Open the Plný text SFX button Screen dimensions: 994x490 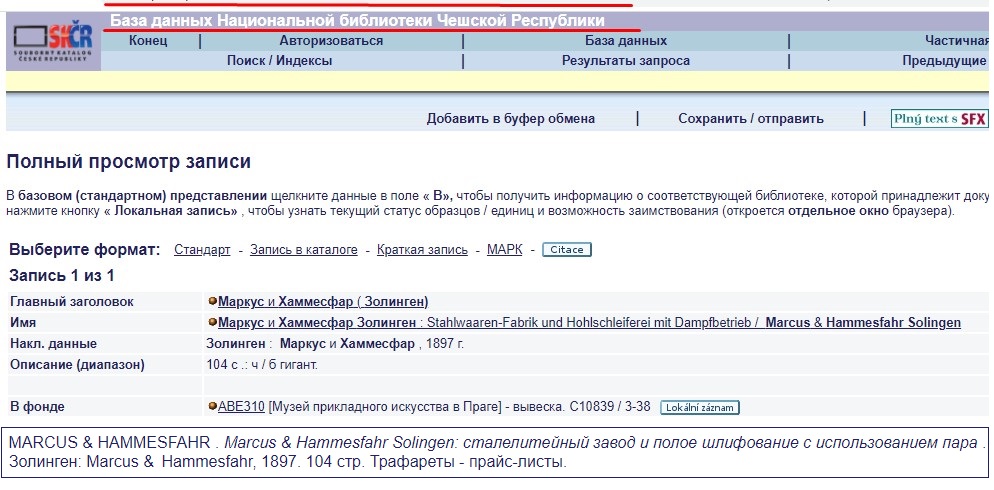939,119
